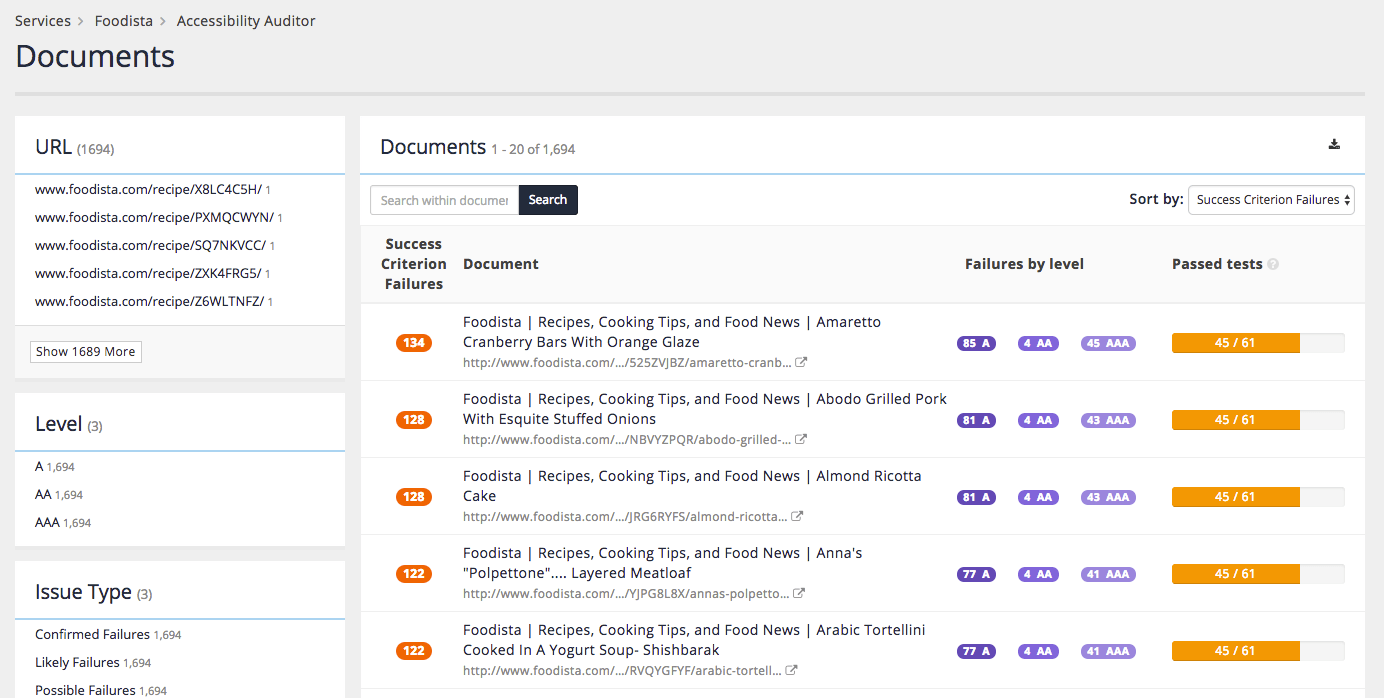Open external link icon for Anna's Polpettone
1384x698 pixels.
[x=799, y=594]
